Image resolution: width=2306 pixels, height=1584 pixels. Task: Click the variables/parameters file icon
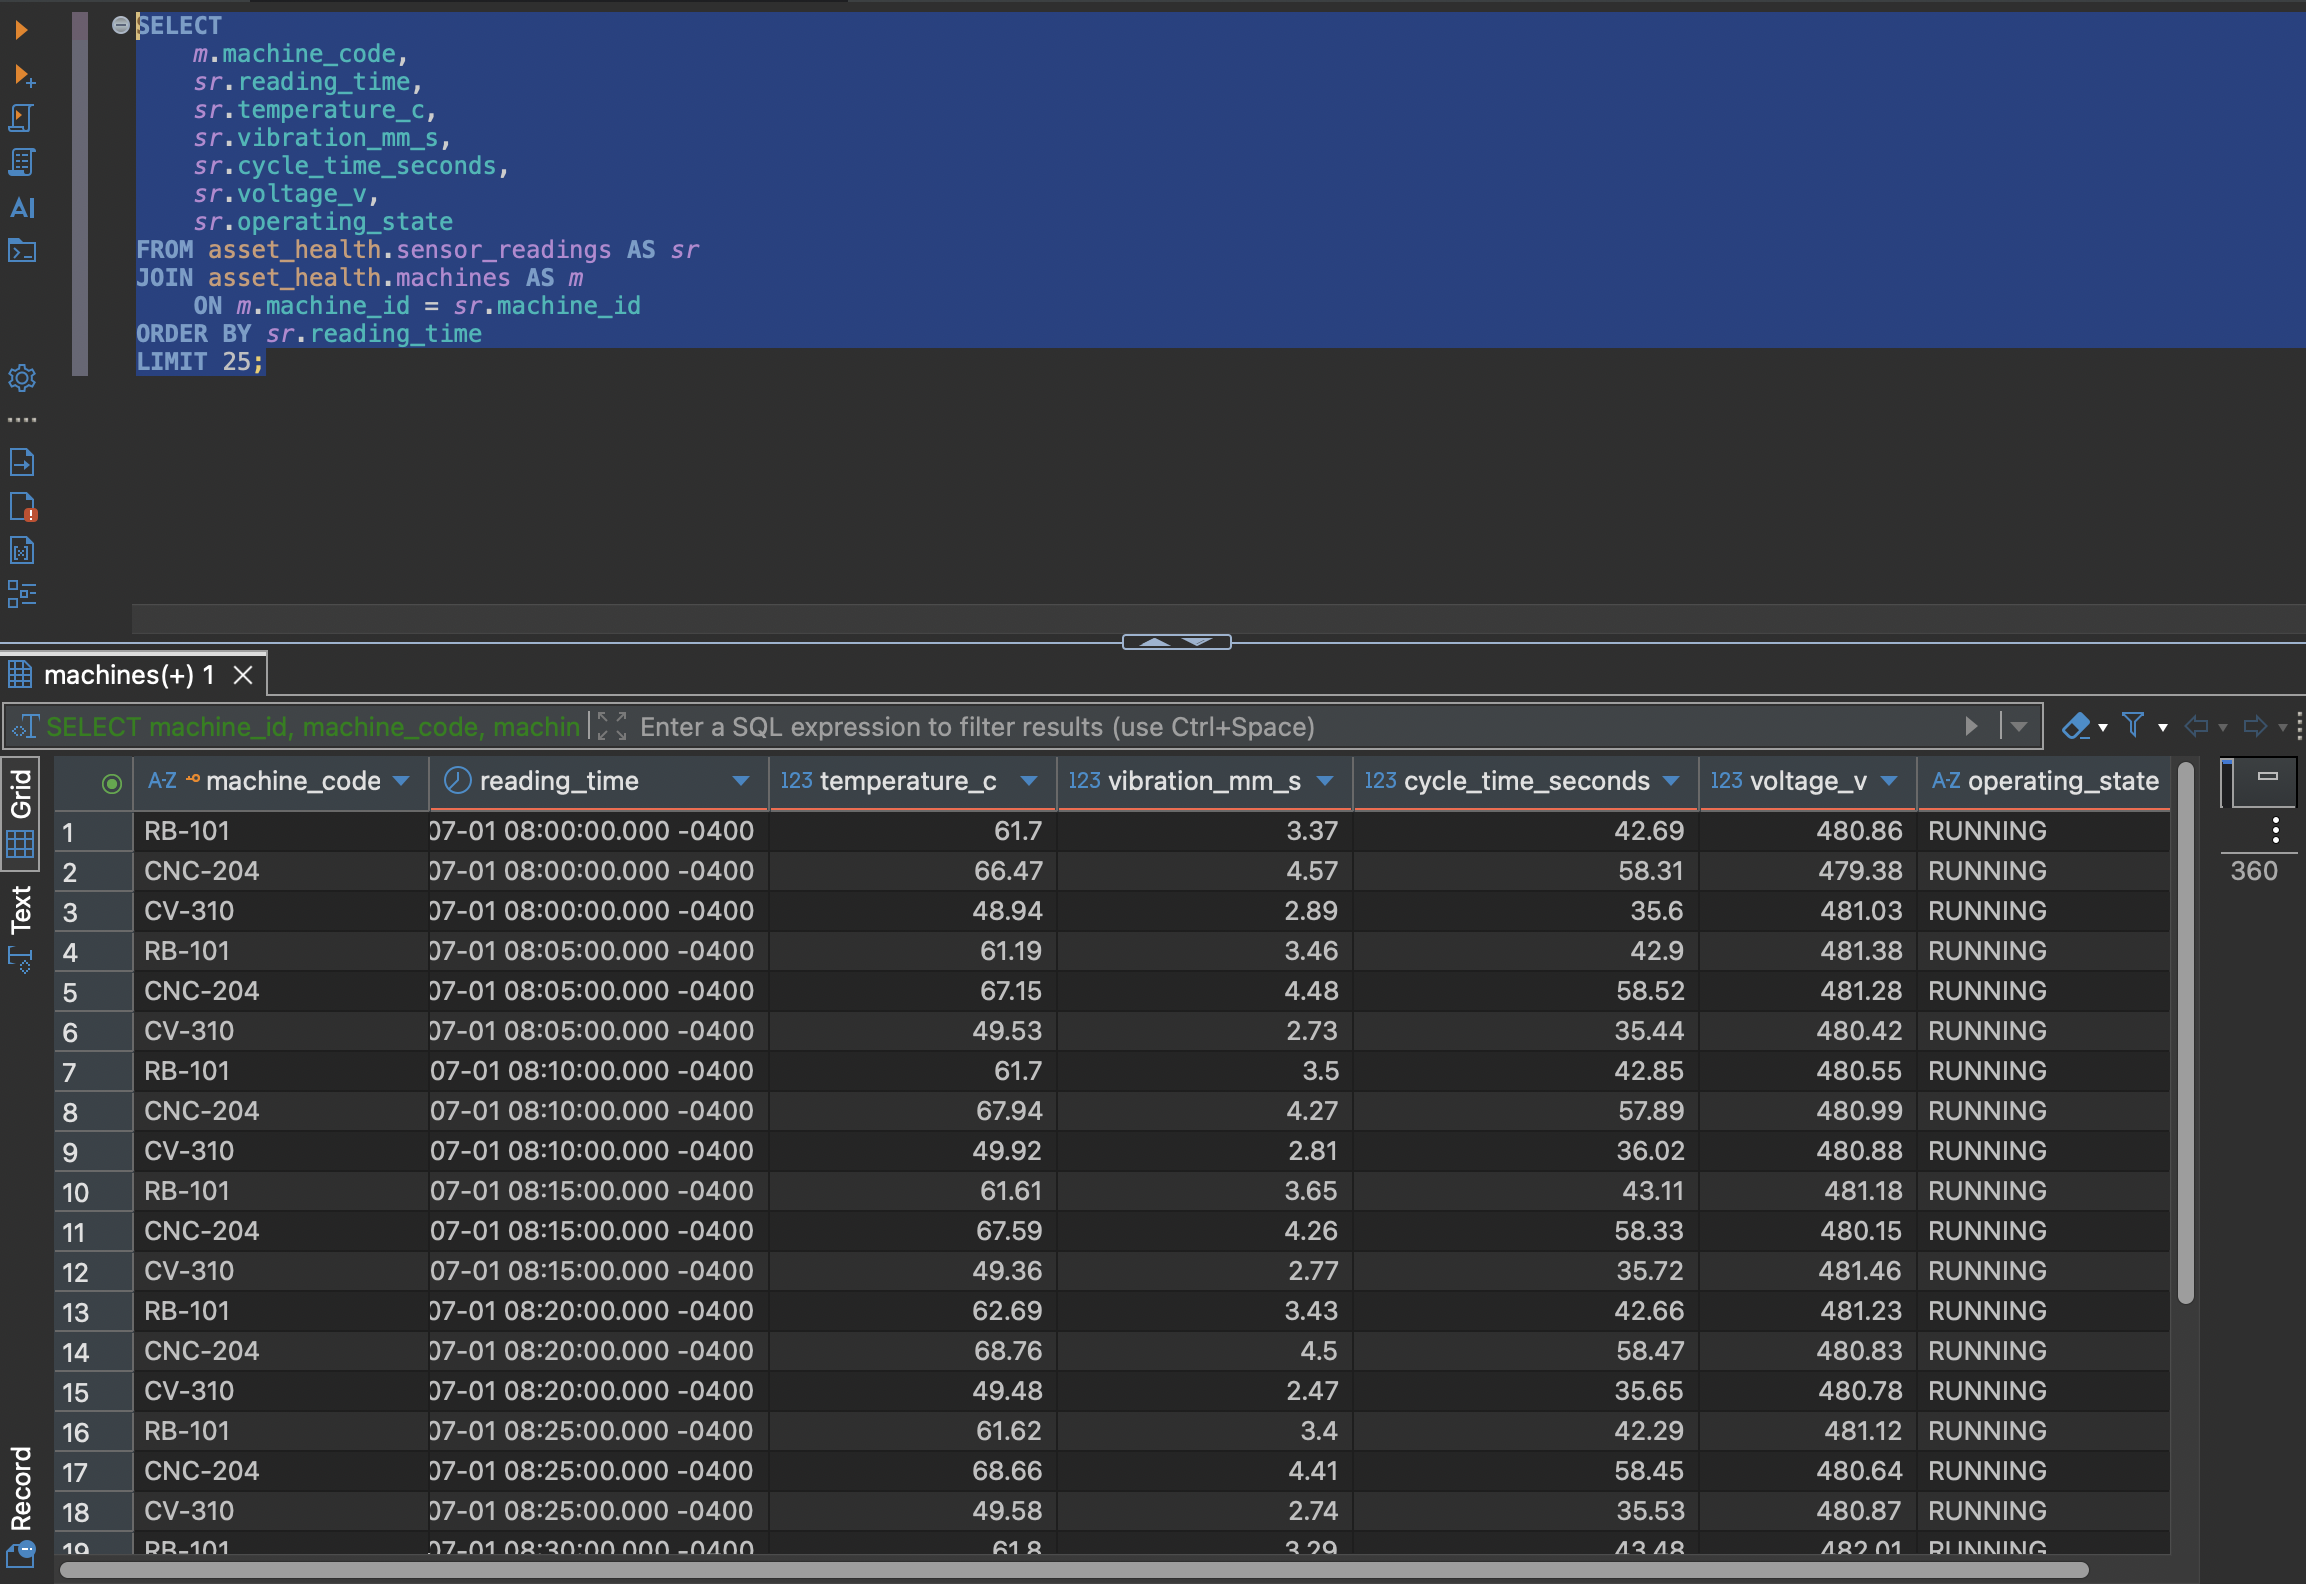[21, 550]
